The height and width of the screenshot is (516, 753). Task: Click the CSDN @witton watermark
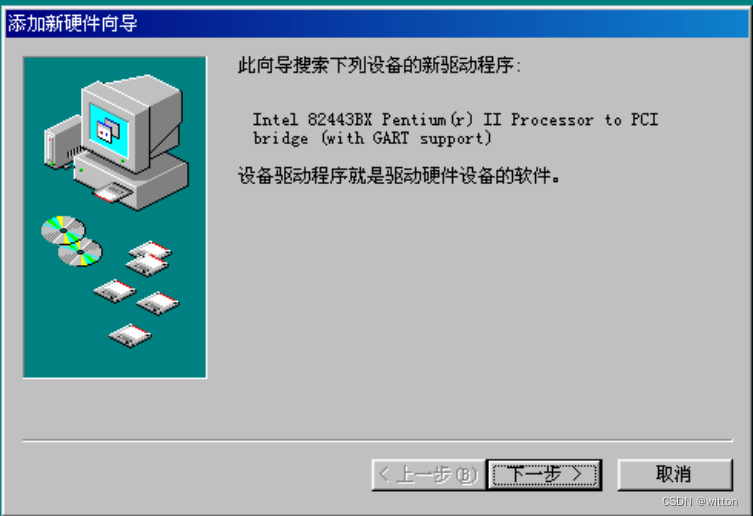click(700, 502)
